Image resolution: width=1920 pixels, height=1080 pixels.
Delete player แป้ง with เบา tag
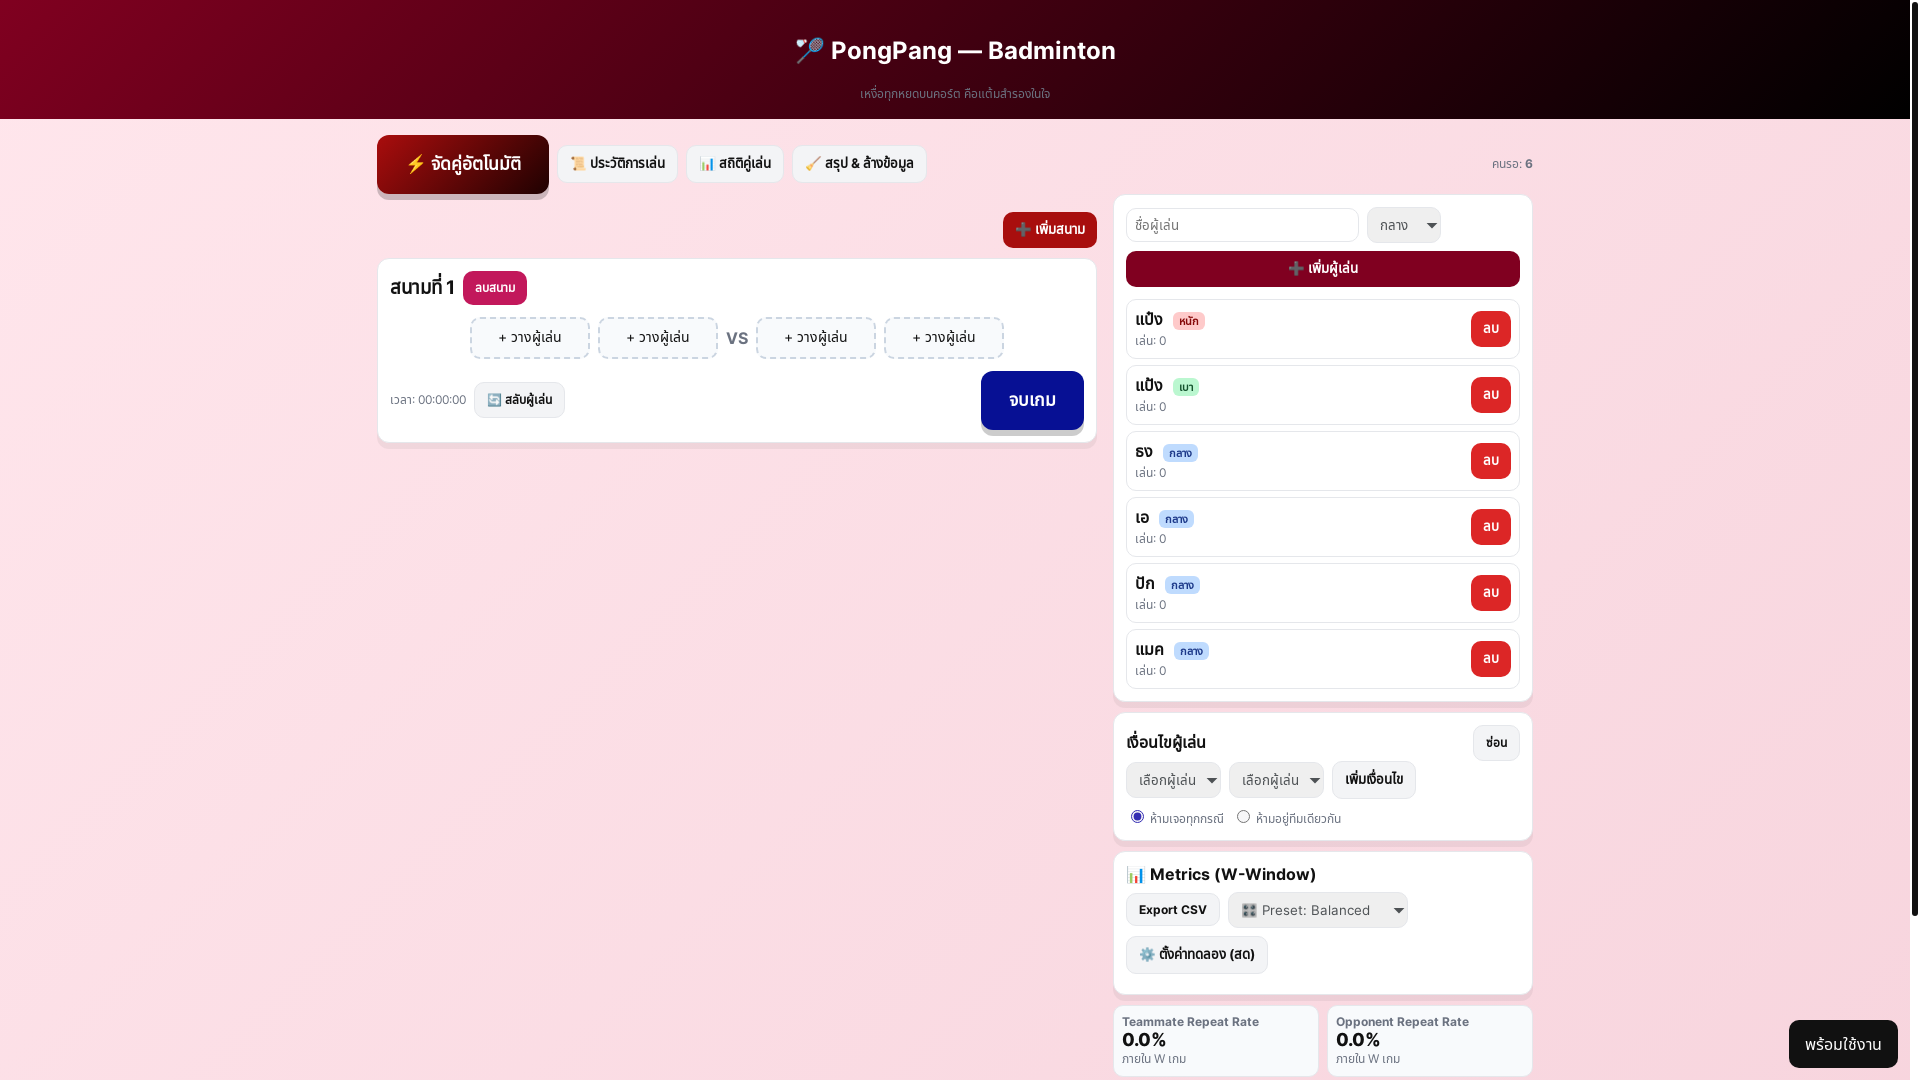[x=1490, y=395]
